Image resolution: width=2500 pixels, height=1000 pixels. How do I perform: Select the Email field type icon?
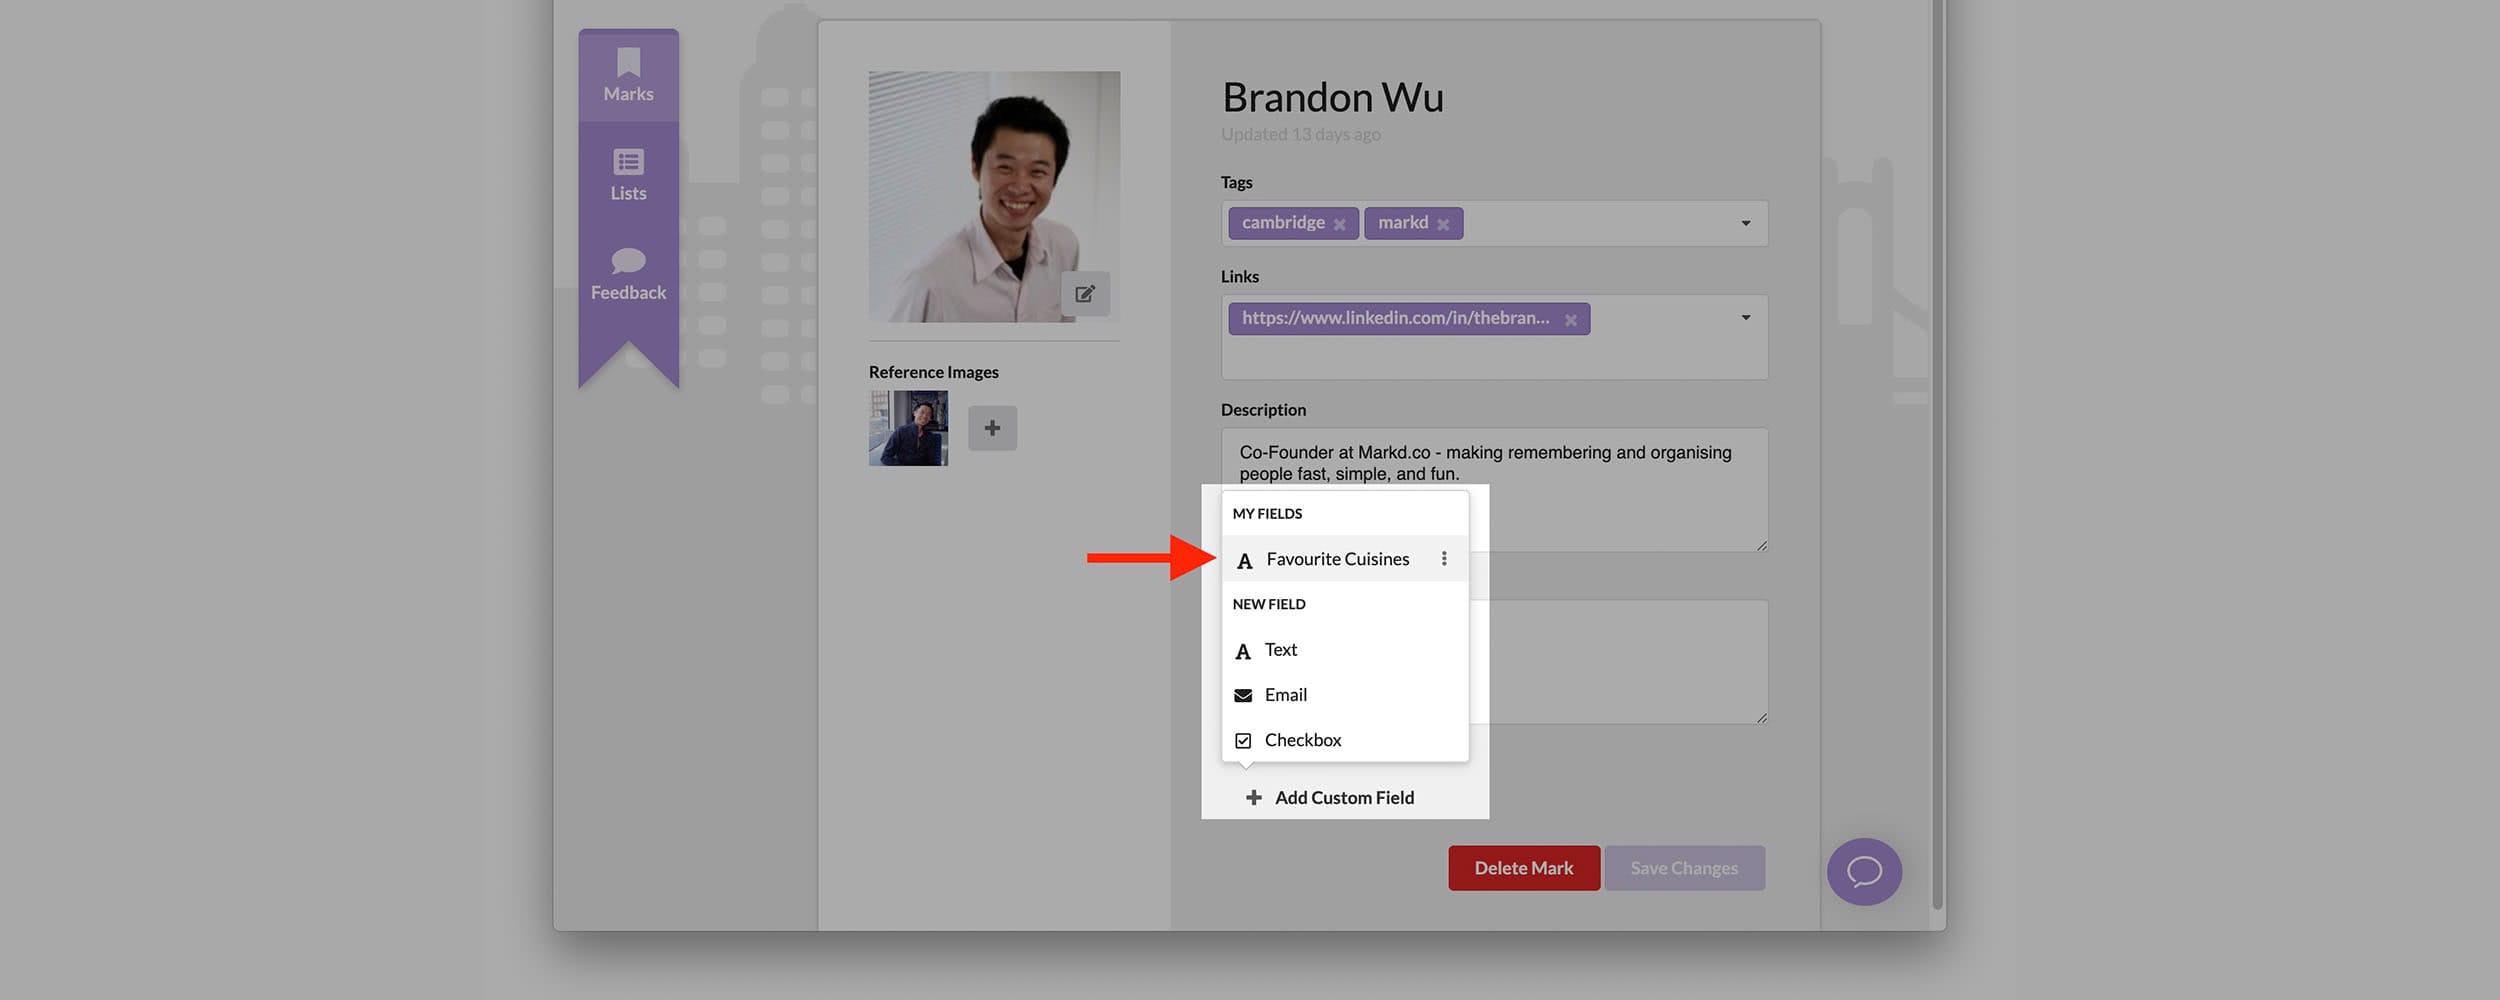[x=1242, y=694]
